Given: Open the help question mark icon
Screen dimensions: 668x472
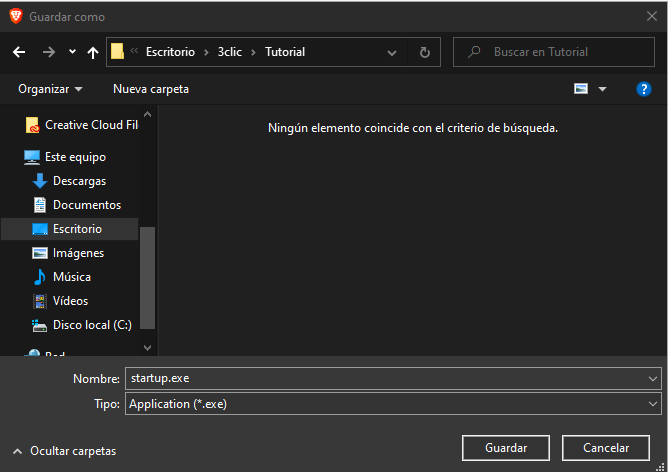Looking at the screenshot, I should click(644, 89).
